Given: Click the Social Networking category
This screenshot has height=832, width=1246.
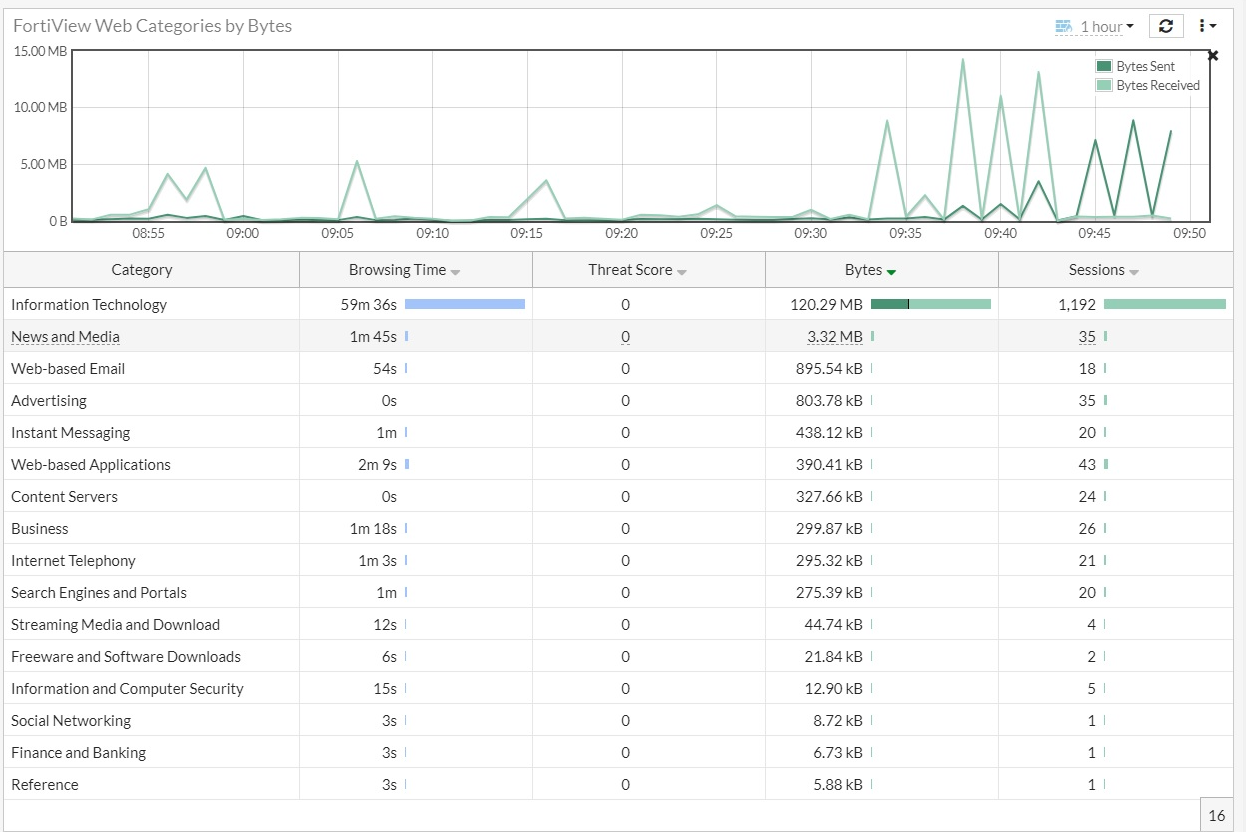Looking at the screenshot, I should coord(71,721).
